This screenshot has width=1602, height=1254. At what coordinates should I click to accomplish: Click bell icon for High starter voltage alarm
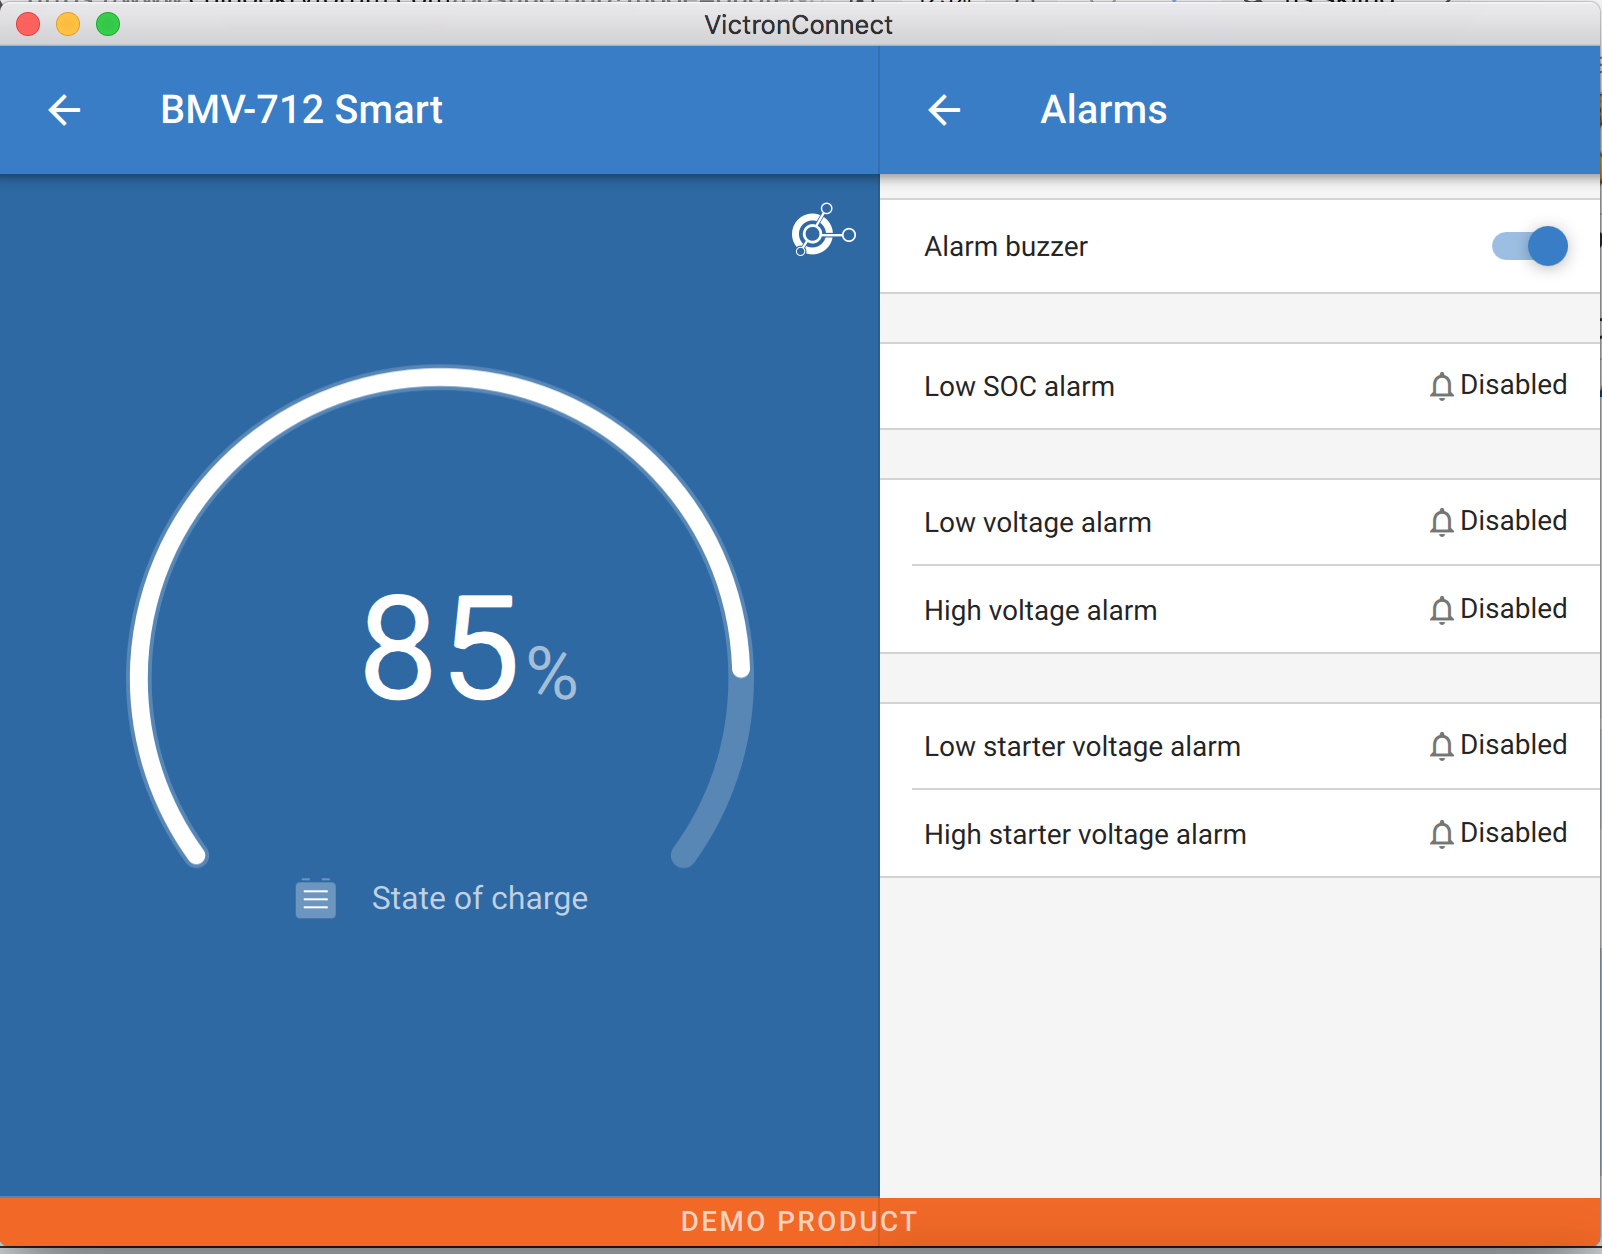[x=1441, y=834]
